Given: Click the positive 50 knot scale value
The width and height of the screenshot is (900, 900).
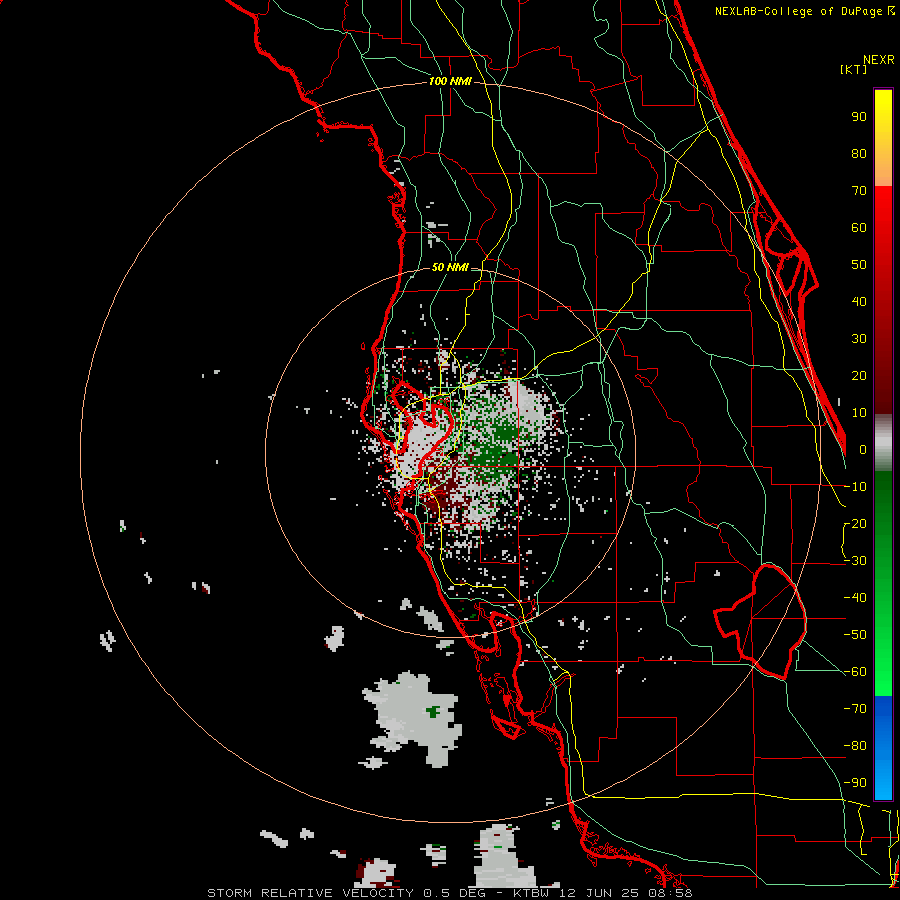Looking at the screenshot, I should coord(859,265).
